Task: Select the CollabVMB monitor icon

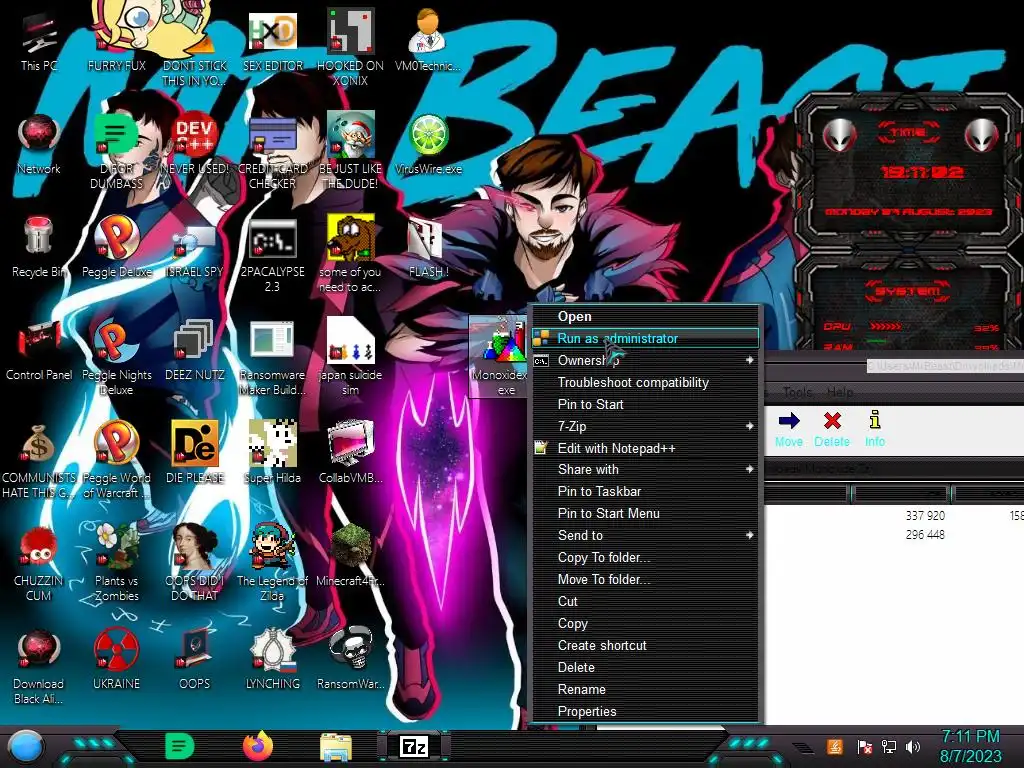Action: click(x=350, y=452)
